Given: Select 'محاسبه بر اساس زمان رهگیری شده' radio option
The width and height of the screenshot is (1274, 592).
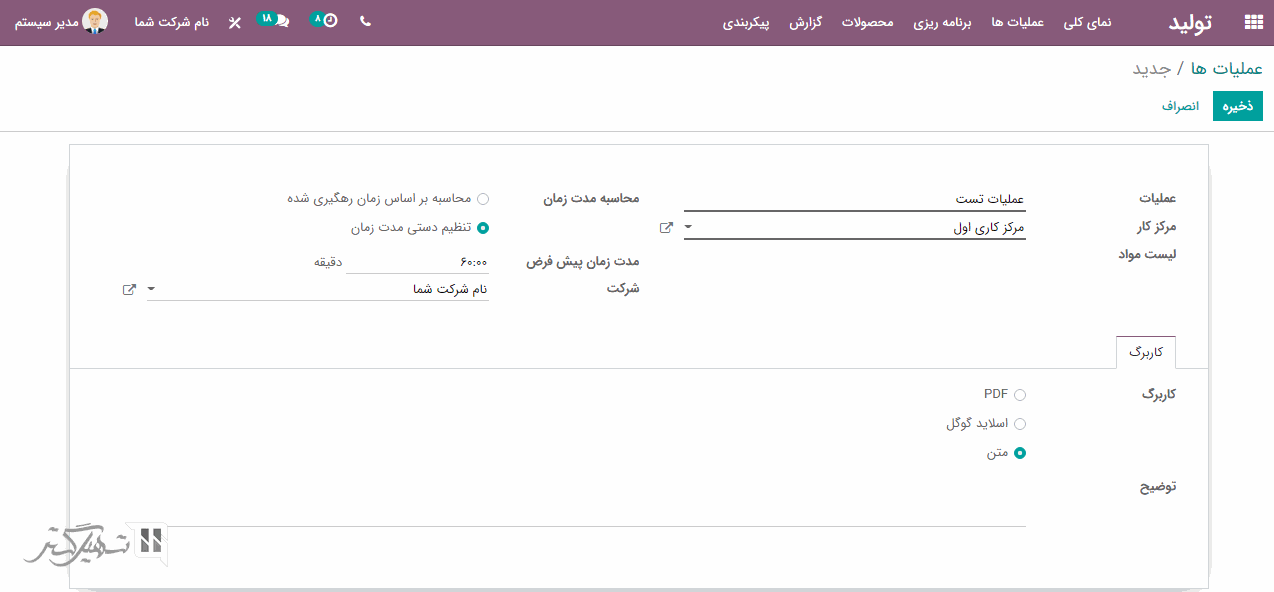Looking at the screenshot, I should pos(483,199).
